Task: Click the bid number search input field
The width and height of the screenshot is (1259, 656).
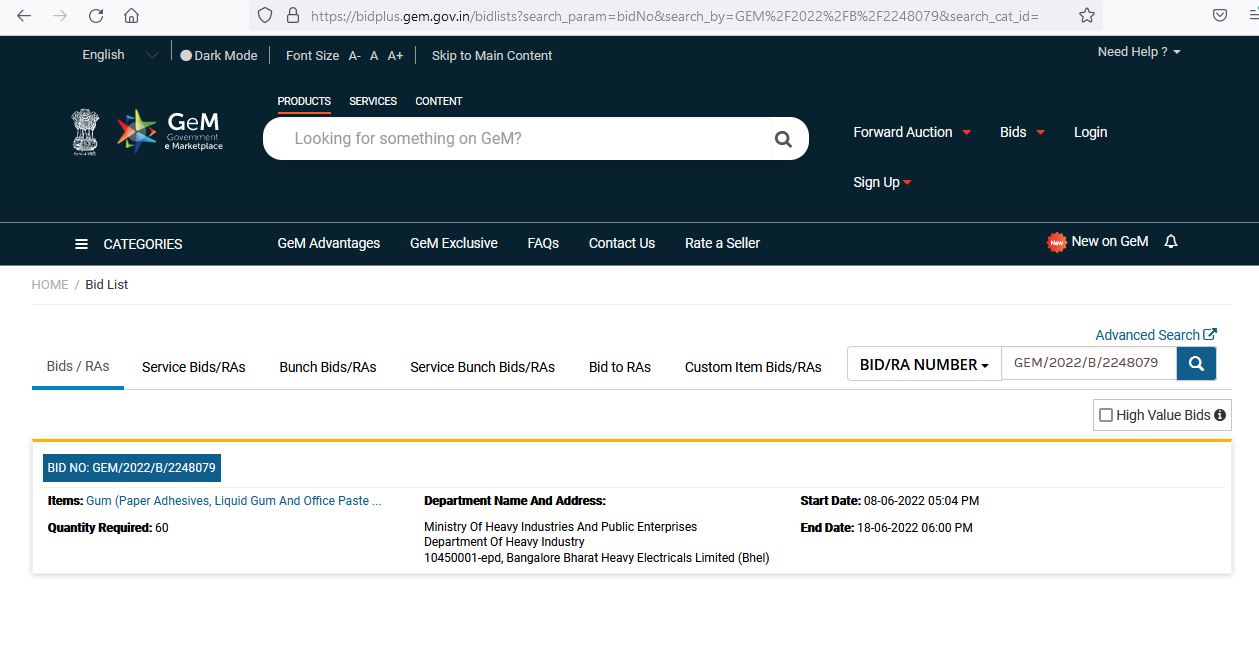Action: click(1087, 363)
